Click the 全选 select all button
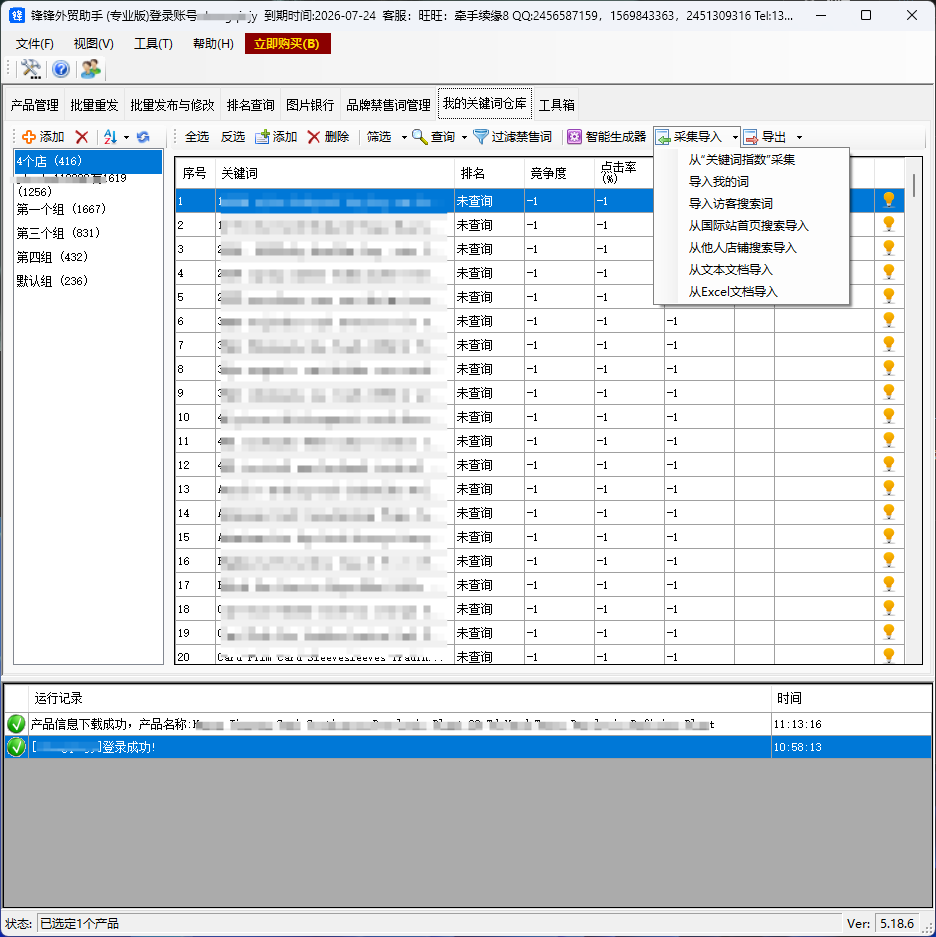936x937 pixels. [x=197, y=137]
